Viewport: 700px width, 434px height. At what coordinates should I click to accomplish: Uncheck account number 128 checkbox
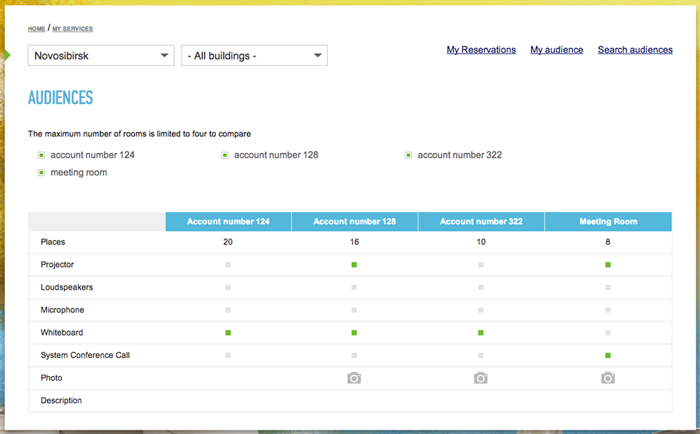[225, 155]
